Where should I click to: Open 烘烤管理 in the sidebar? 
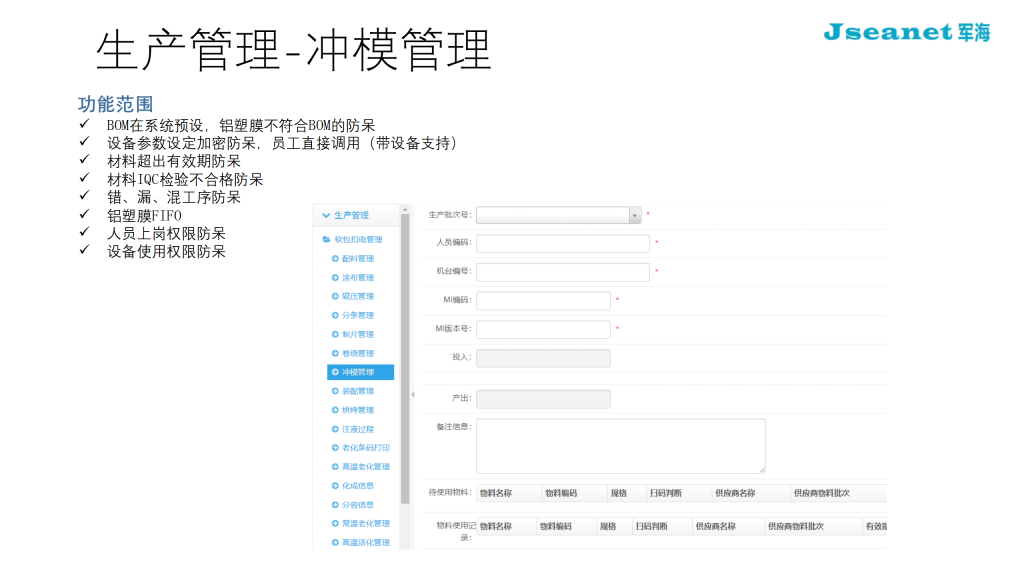click(x=358, y=410)
